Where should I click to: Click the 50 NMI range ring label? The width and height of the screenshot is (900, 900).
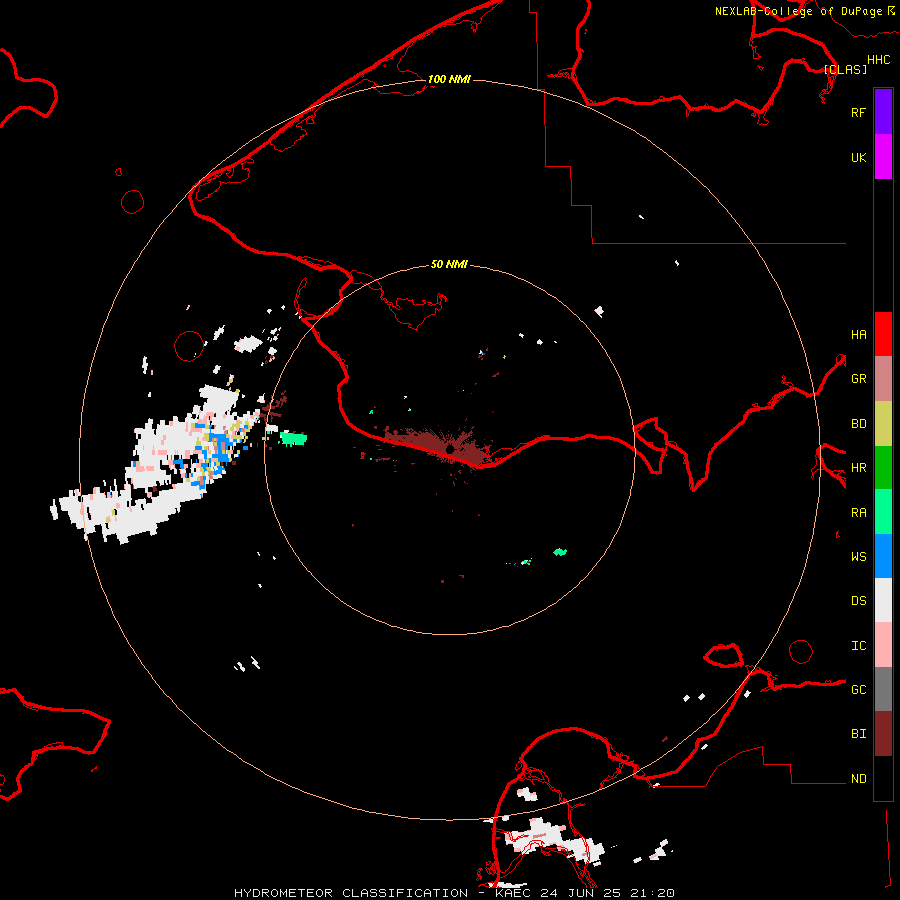click(449, 264)
